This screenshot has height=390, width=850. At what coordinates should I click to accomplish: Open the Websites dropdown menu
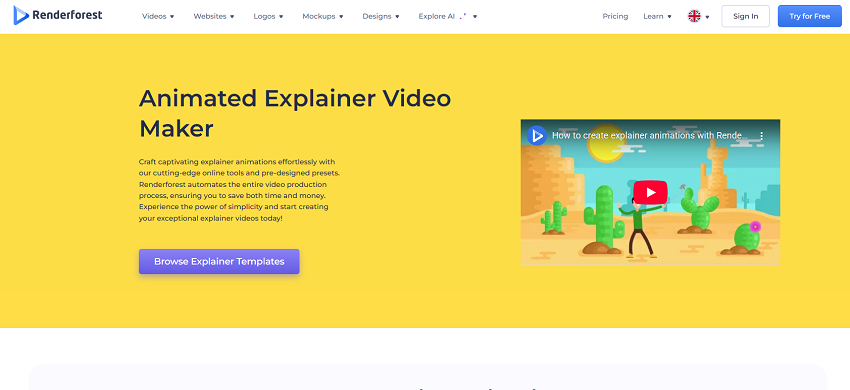tap(214, 16)
